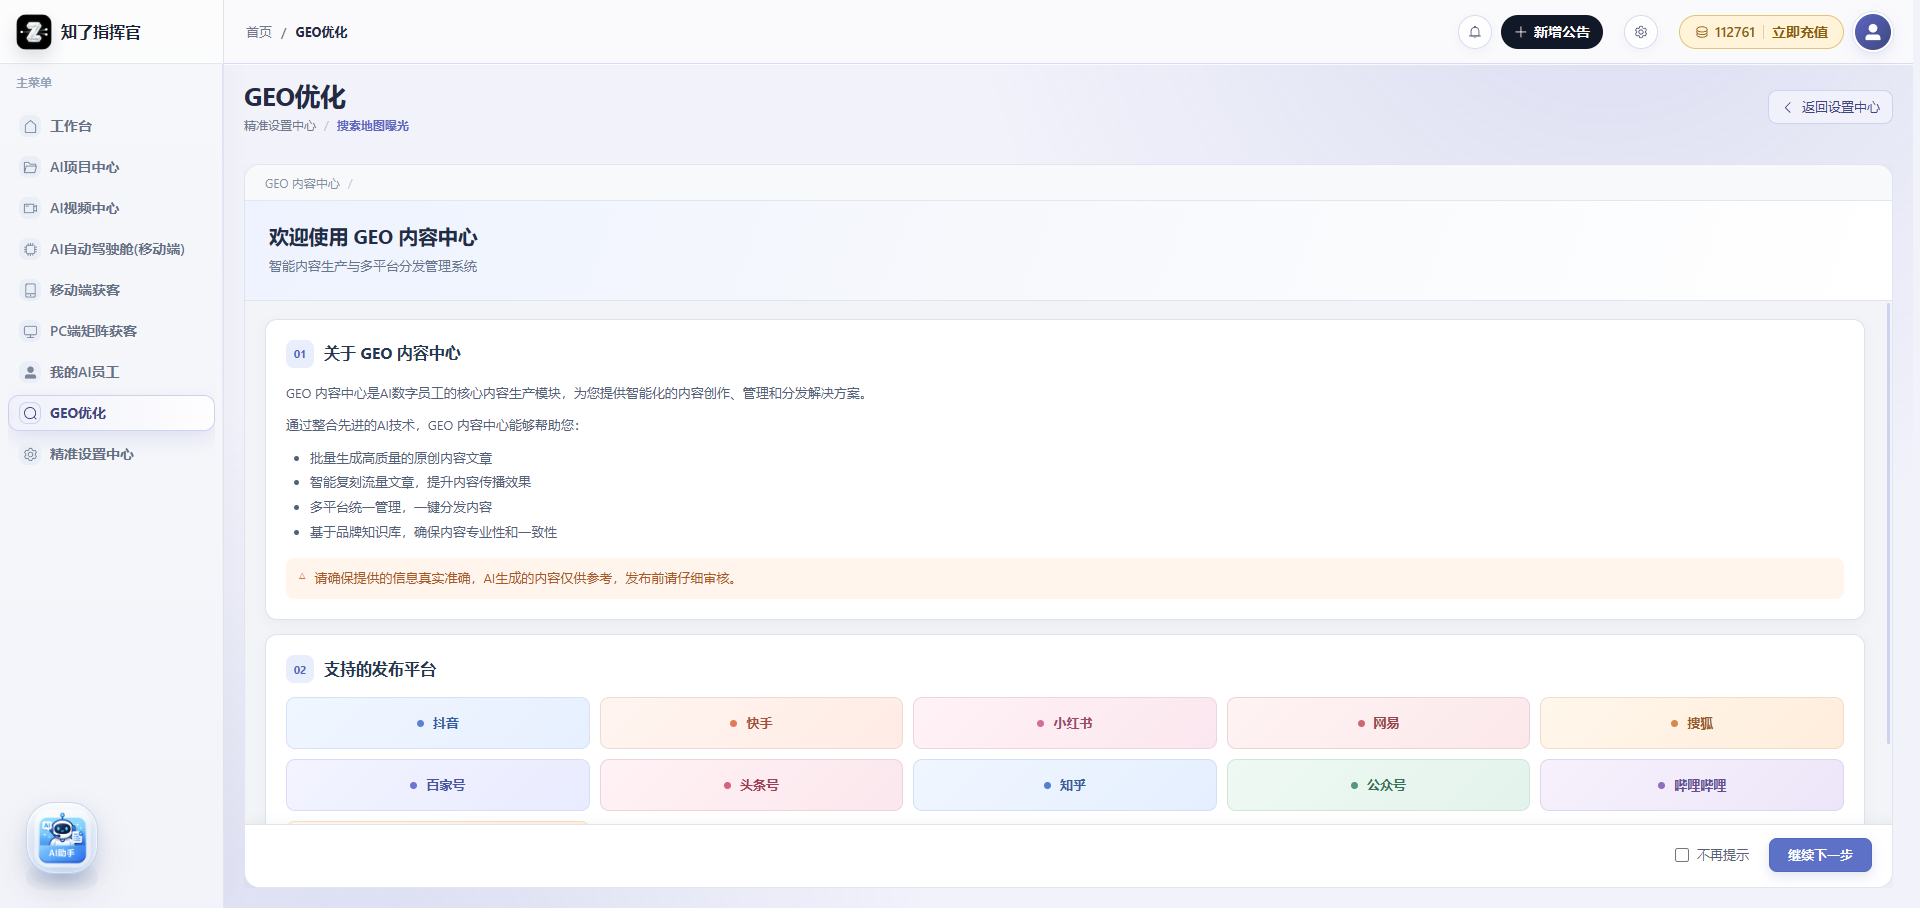1920x908 pixels.
Task: Click the 知了指挥官 logo icon
Action: [33, 32]
